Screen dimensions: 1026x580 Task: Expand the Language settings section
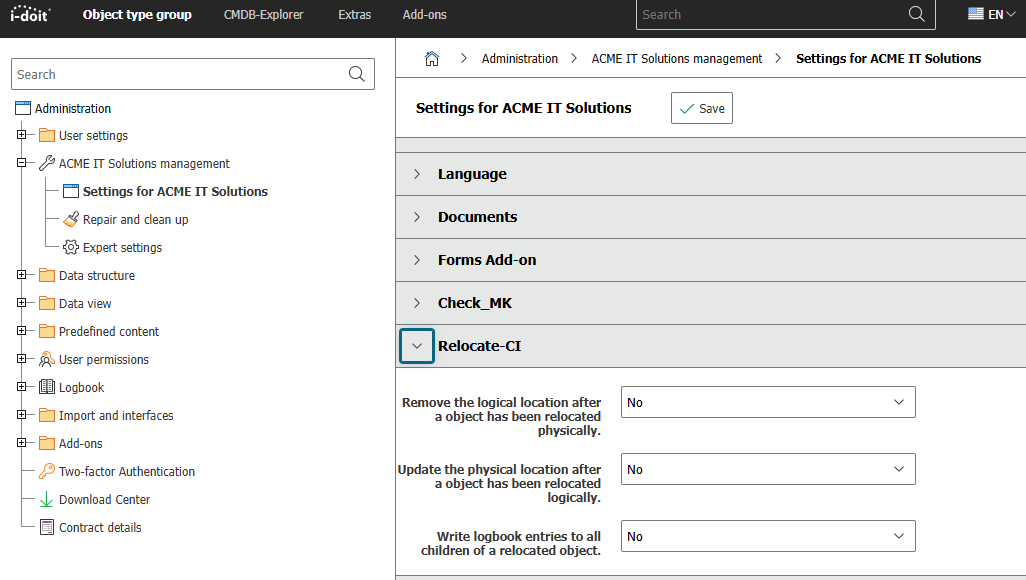[x=417, y=174]
